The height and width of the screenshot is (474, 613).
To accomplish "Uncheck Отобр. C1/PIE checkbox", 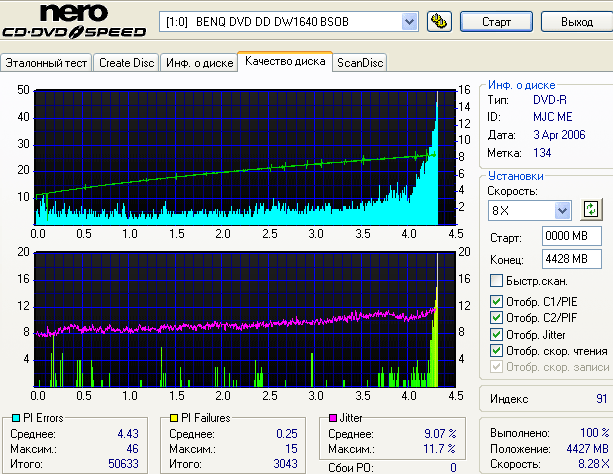I will pos(496,302).
